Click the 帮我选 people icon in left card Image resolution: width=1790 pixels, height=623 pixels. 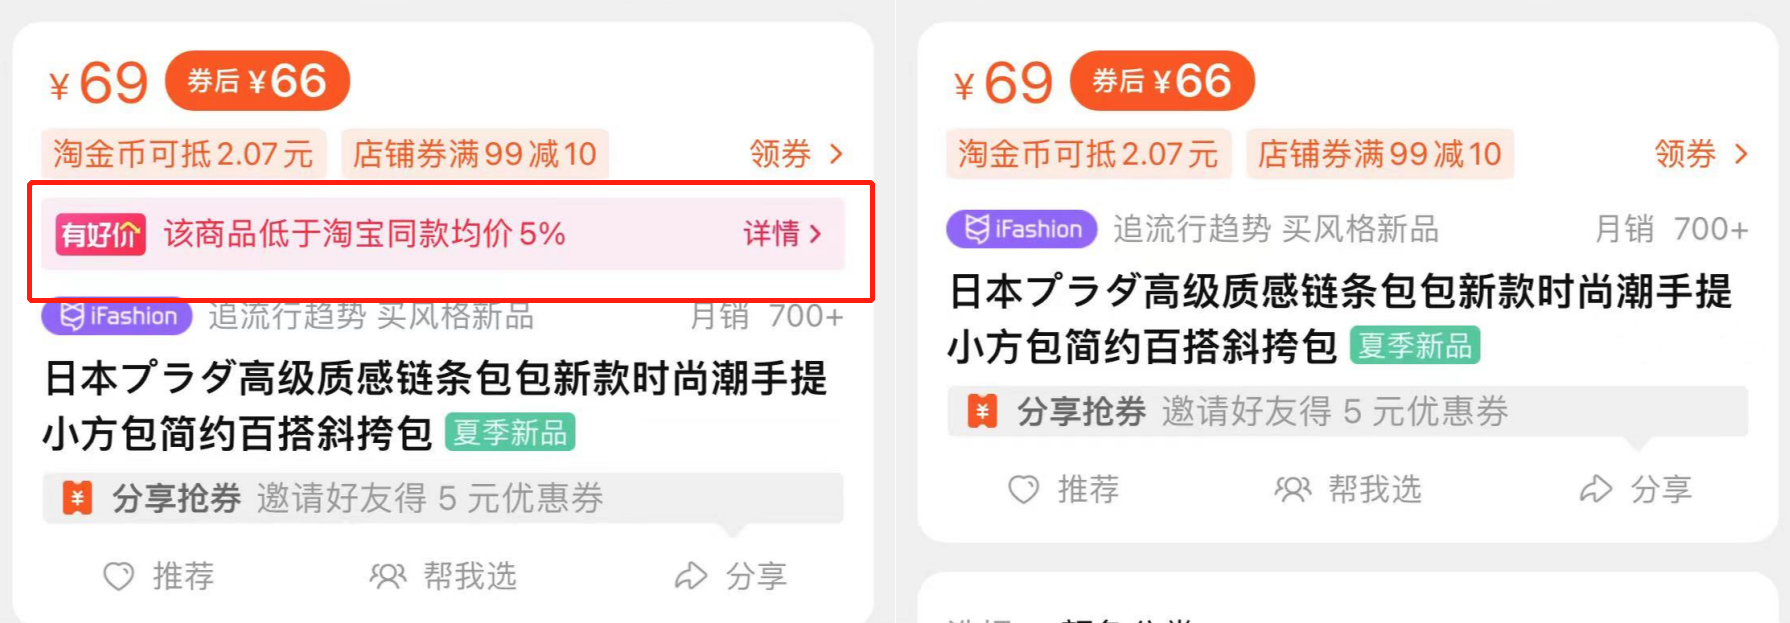click(388, 576)
